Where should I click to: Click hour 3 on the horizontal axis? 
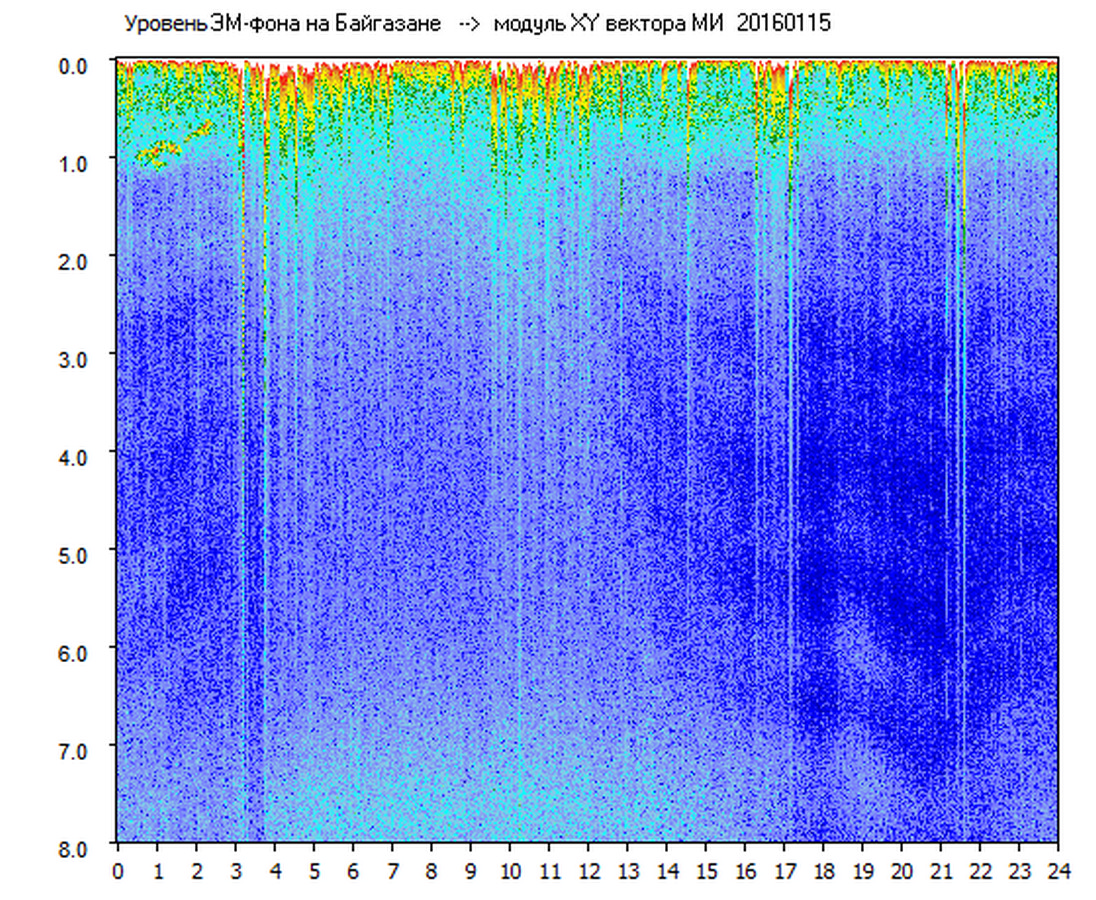[235, 871]
